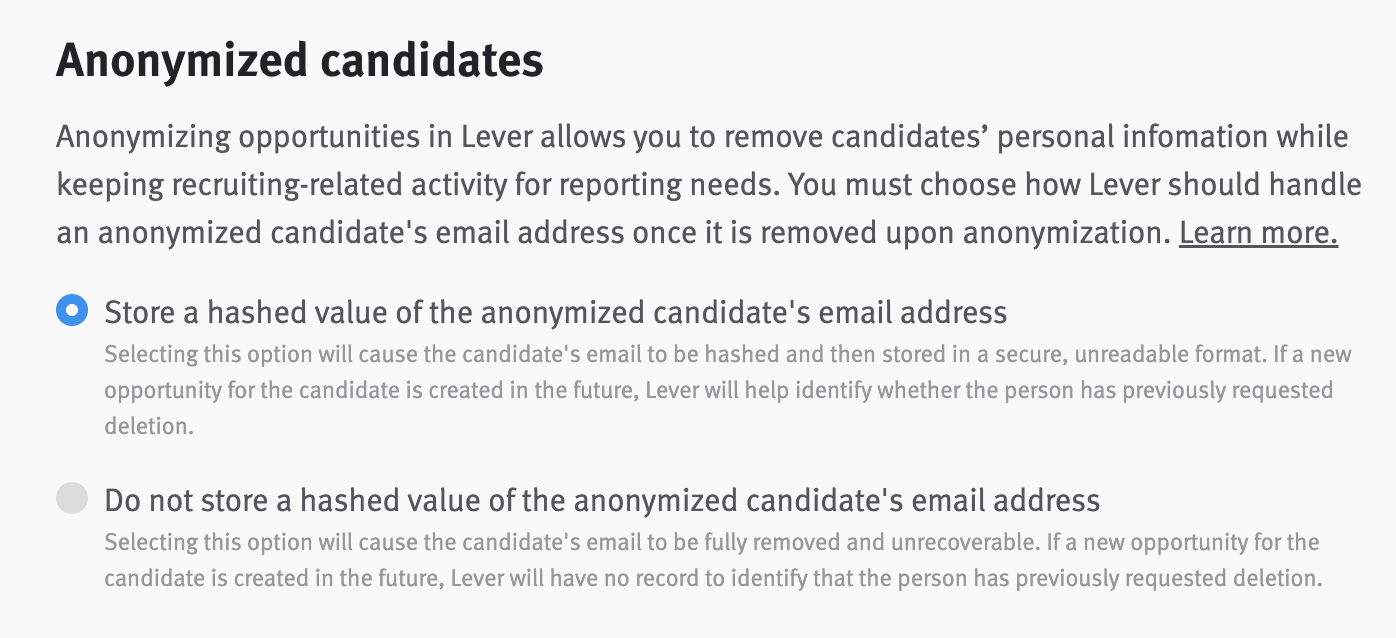Screen dimensions: 1396x638
Task: Open the Learn more link
Action: click(1258, 234)
